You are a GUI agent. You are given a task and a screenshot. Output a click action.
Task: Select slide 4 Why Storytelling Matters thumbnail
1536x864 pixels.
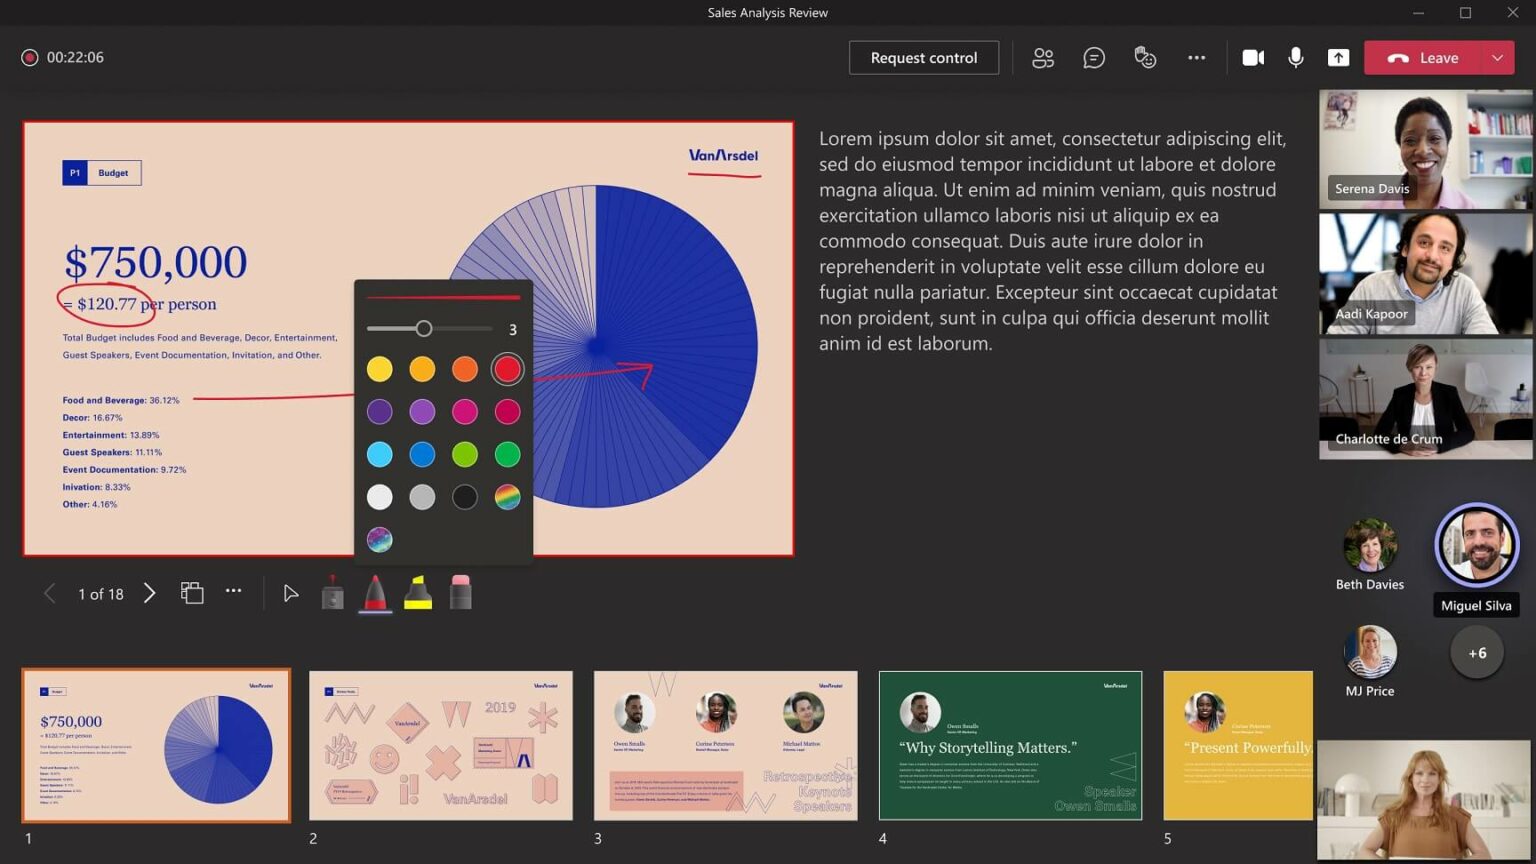(x=1010, y=746)
